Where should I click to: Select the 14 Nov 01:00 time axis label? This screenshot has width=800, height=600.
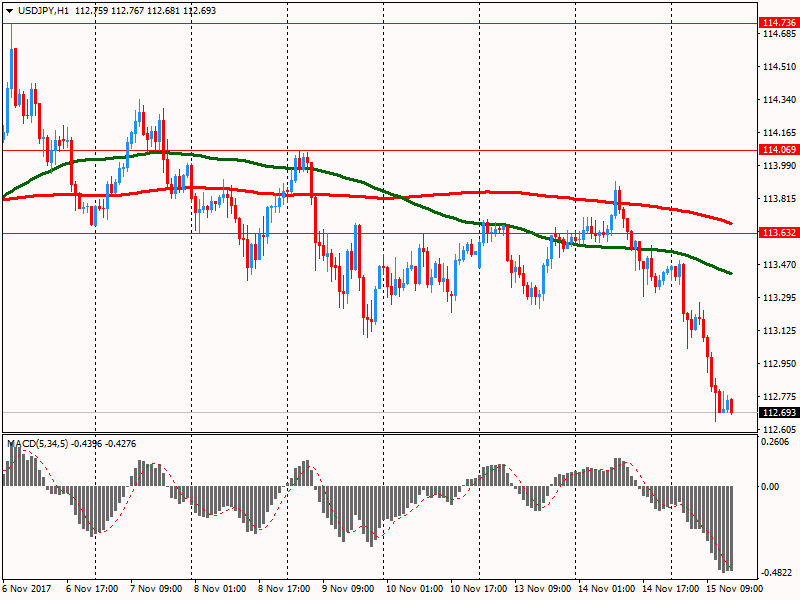(x=606, y=589)
